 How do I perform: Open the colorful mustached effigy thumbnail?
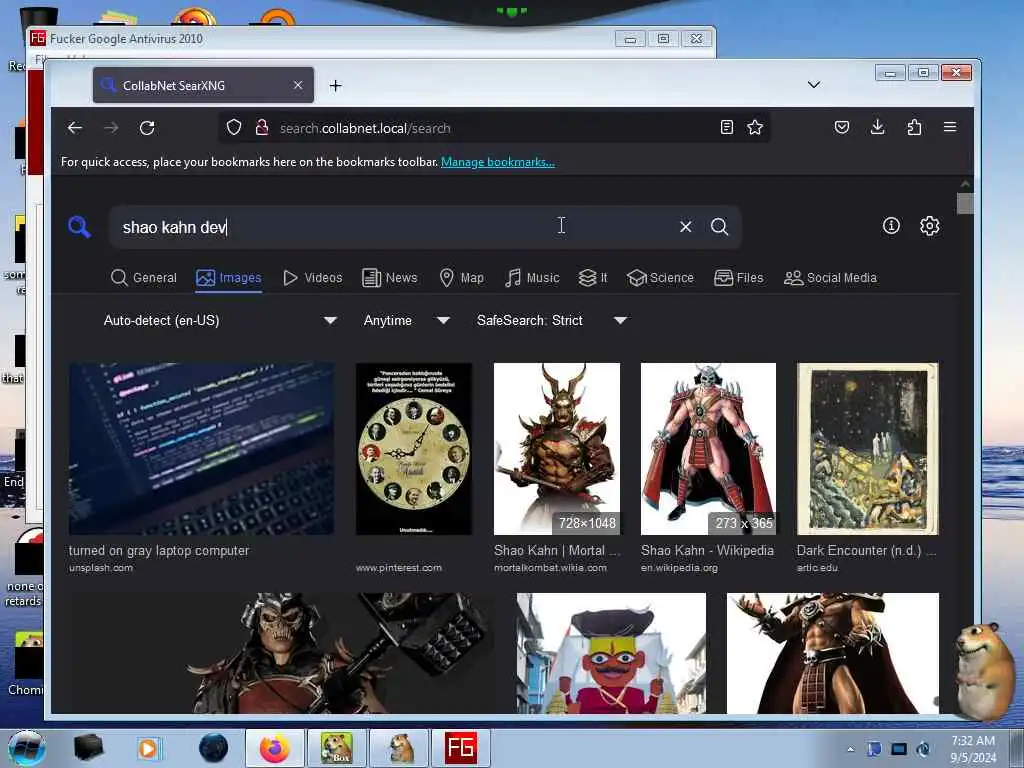pyautogui.click(x=611, y=653)
